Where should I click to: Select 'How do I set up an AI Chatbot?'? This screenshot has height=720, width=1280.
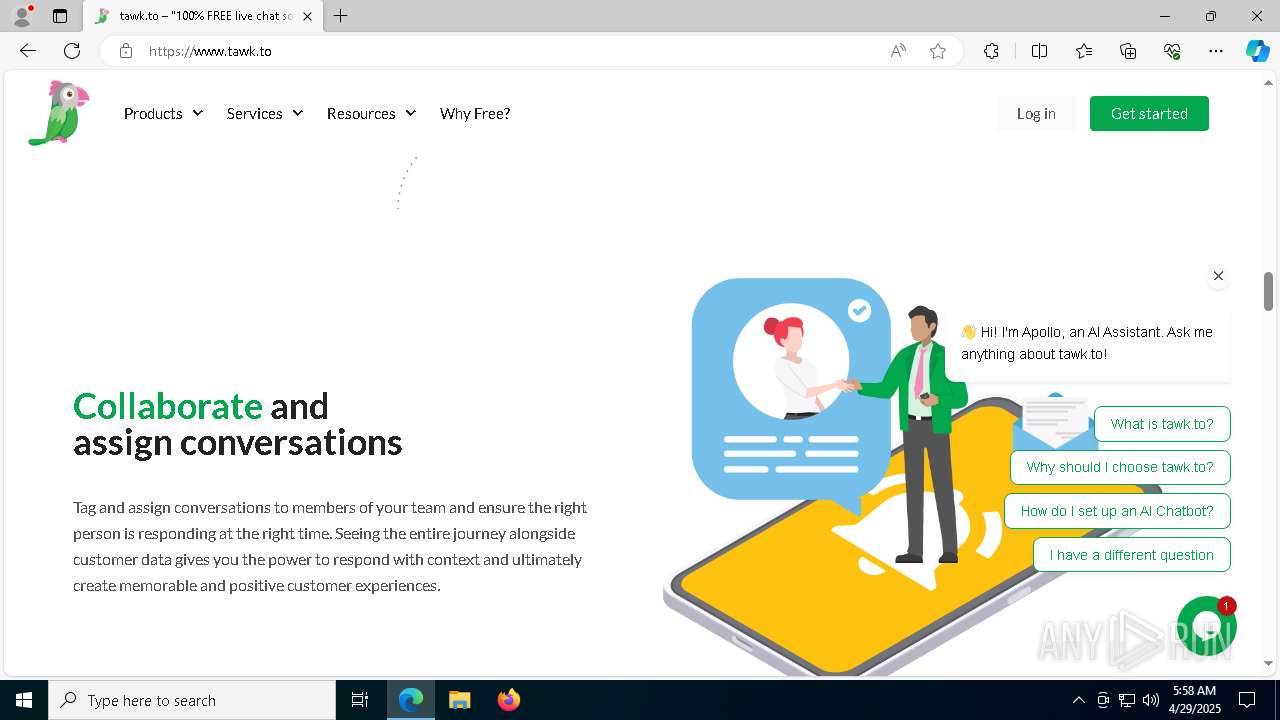tap(1117, 511)
